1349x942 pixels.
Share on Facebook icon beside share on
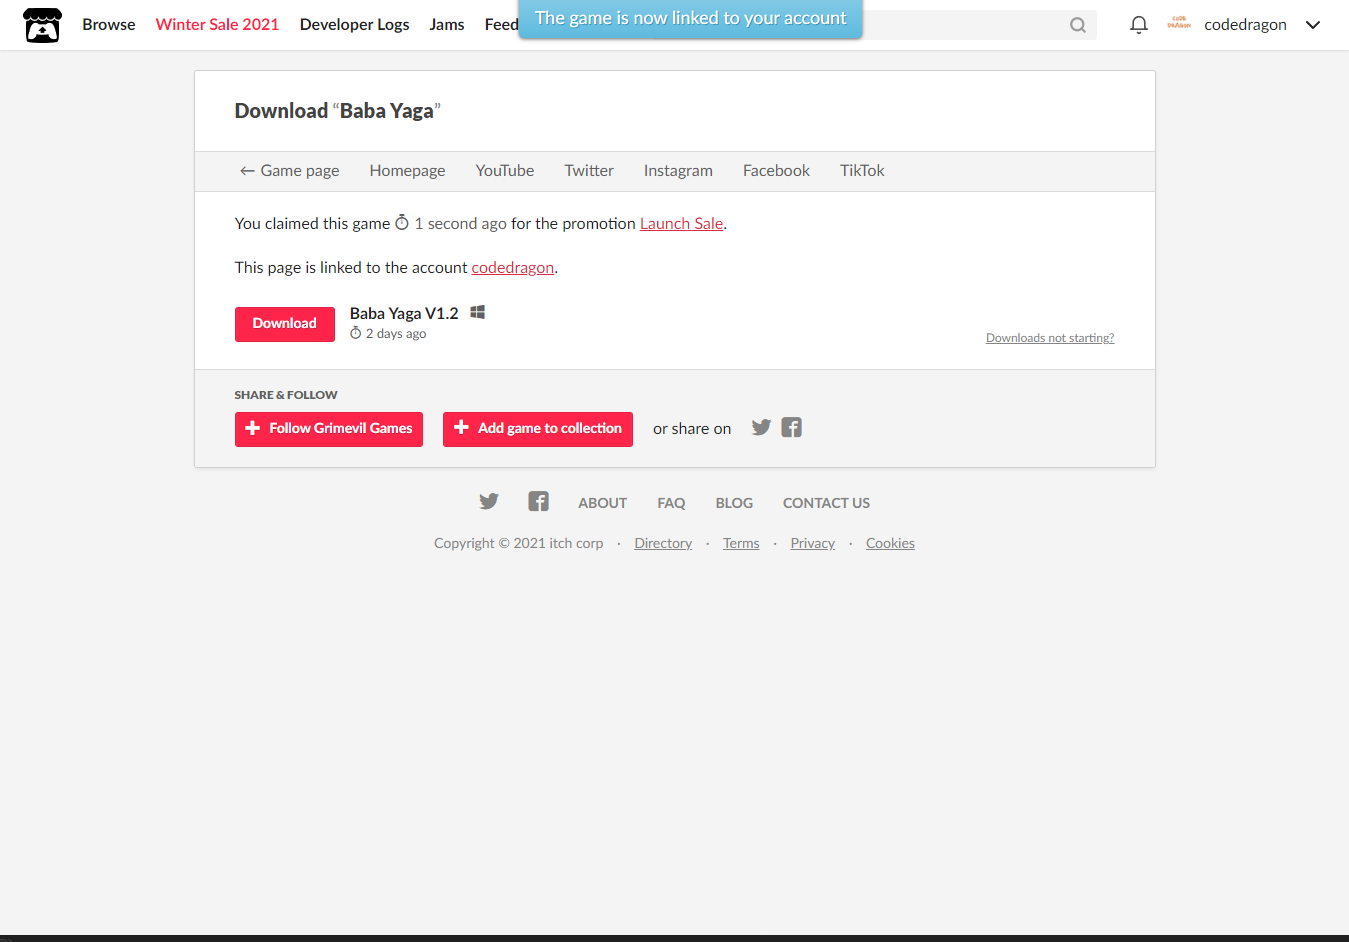[792, 428]
